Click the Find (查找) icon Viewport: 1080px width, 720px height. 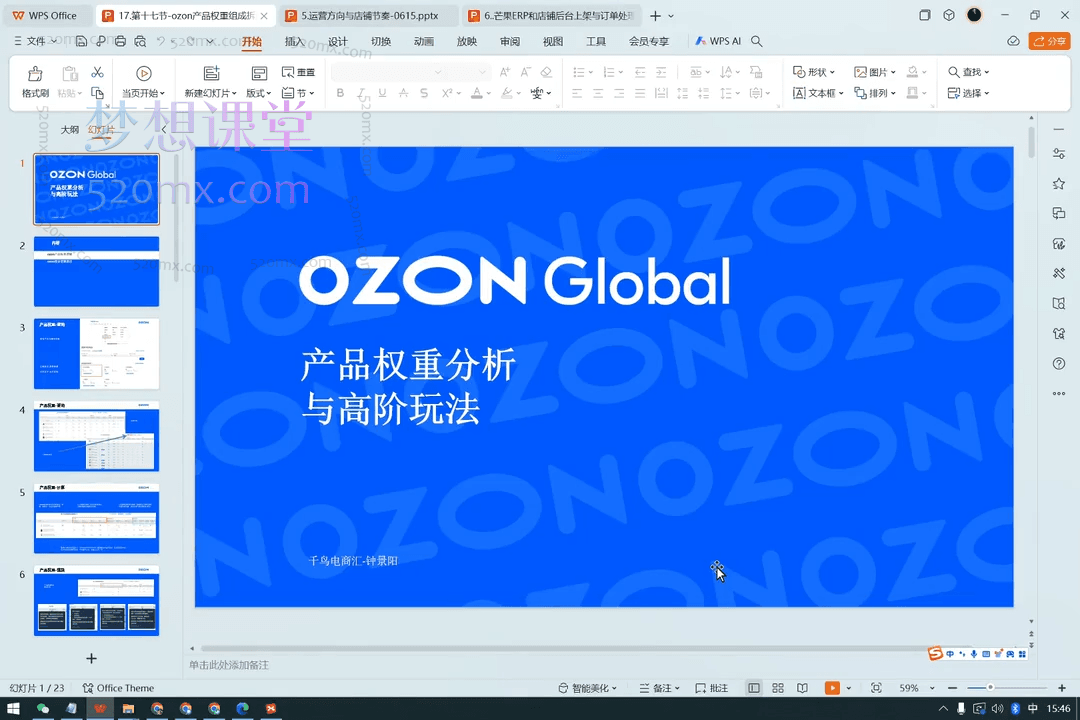click(x=958, y=71)
